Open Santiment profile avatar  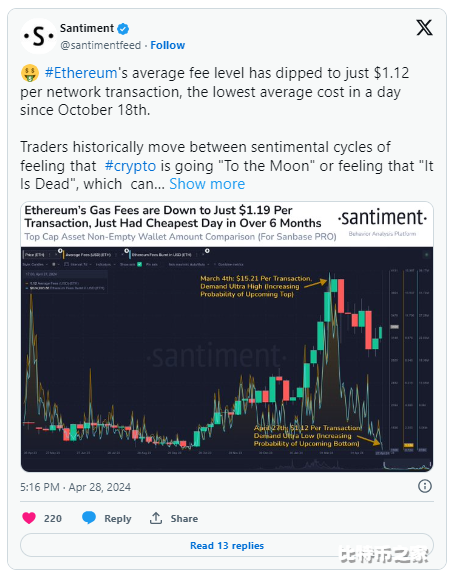(38, 36)
